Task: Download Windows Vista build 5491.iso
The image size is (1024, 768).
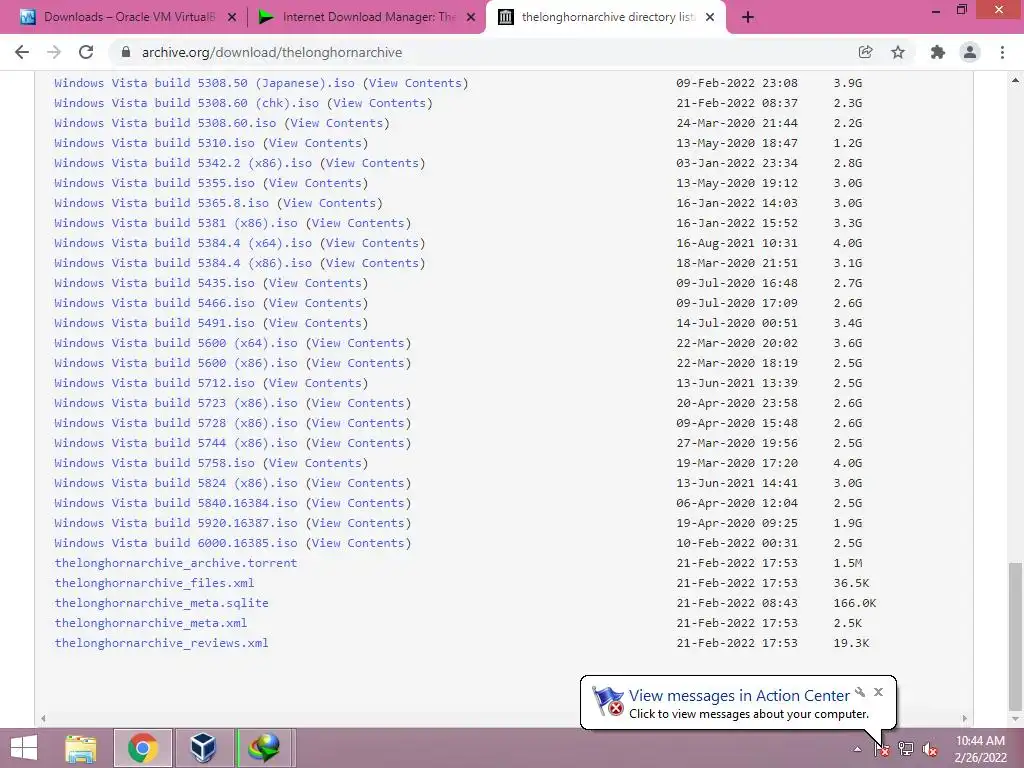Action: point(154,323)
